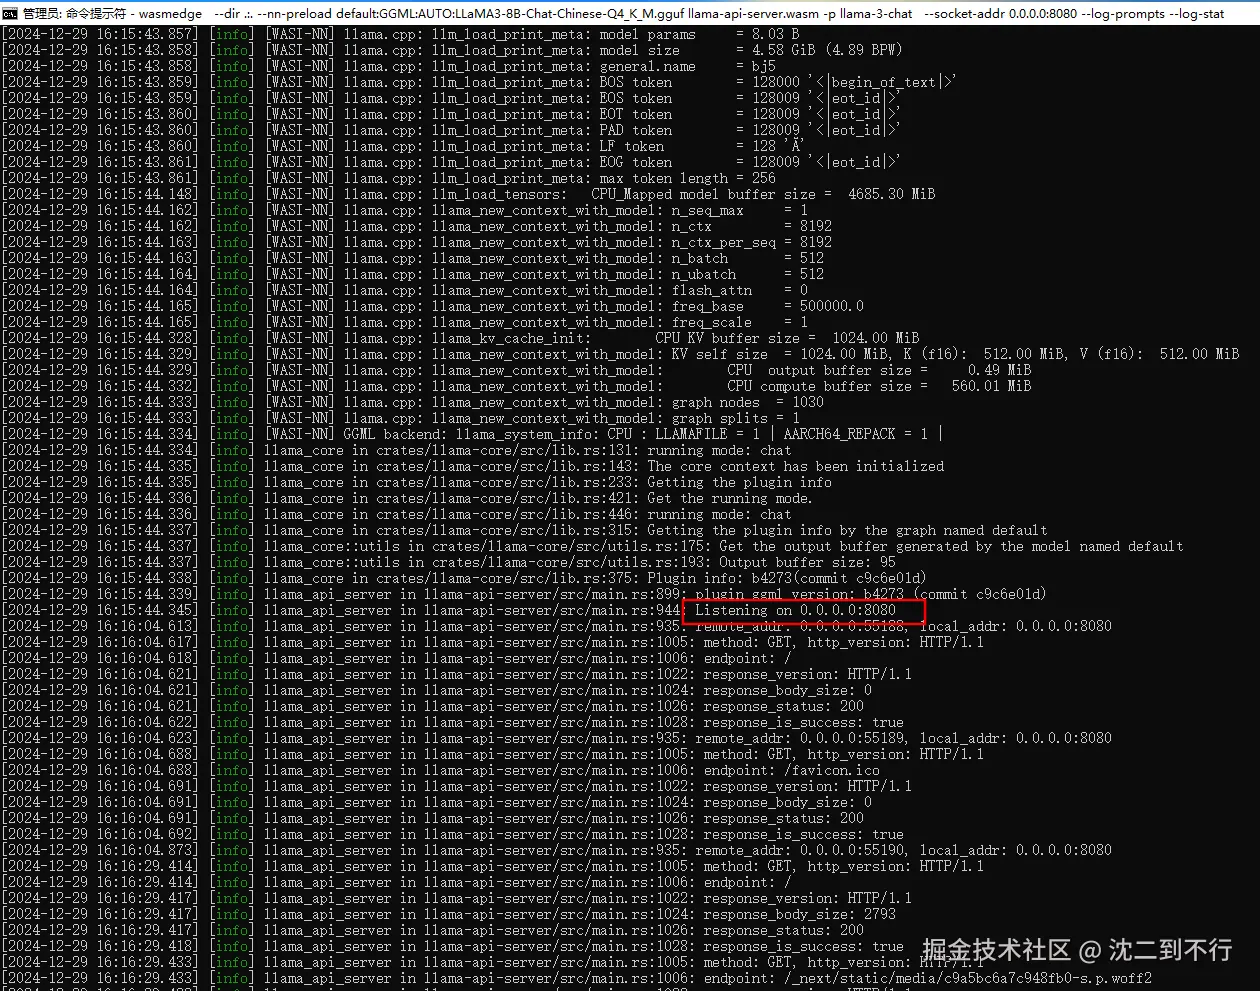Click the 'Listening on 0.0.0.0:8080' text

click(795, 610)
